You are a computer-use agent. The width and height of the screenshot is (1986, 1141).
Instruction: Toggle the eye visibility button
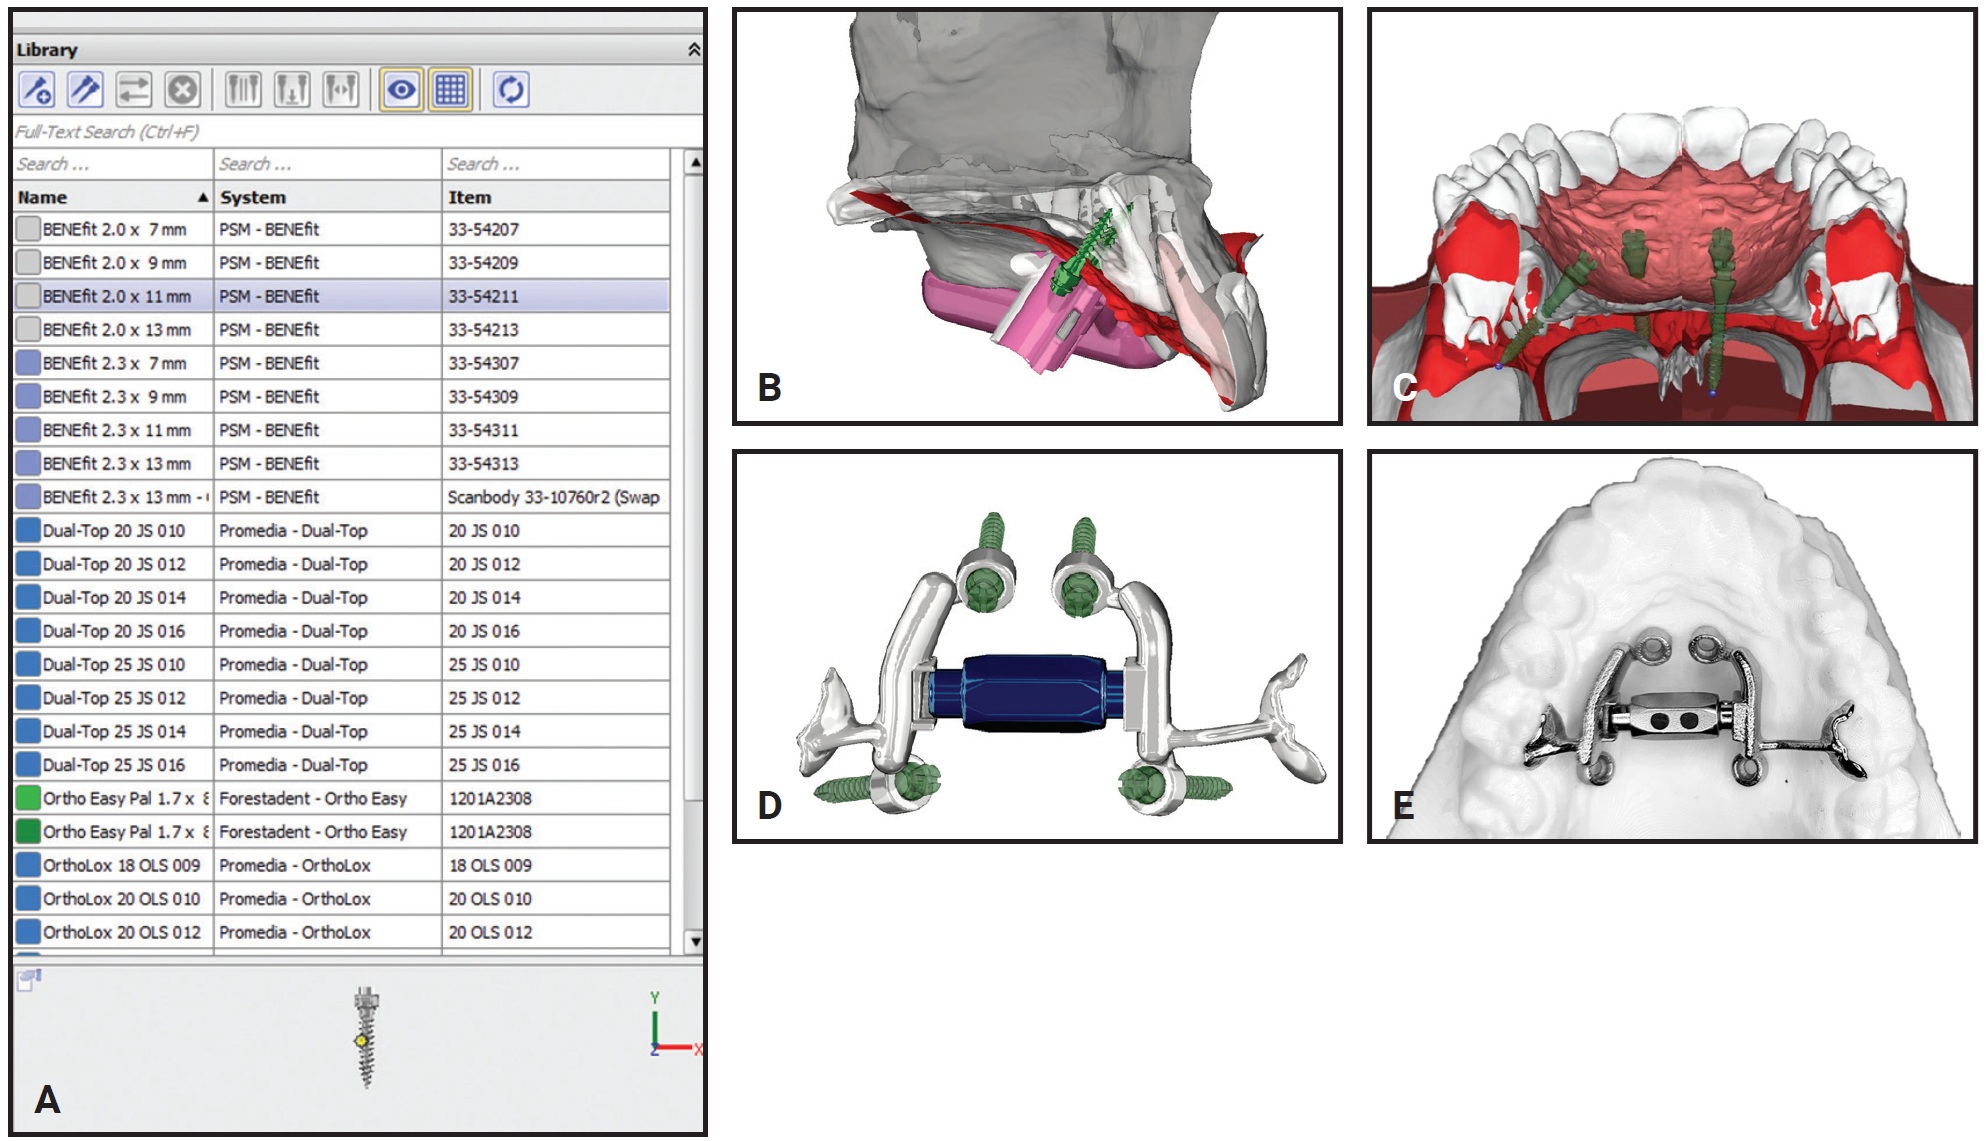click(401, 90)
